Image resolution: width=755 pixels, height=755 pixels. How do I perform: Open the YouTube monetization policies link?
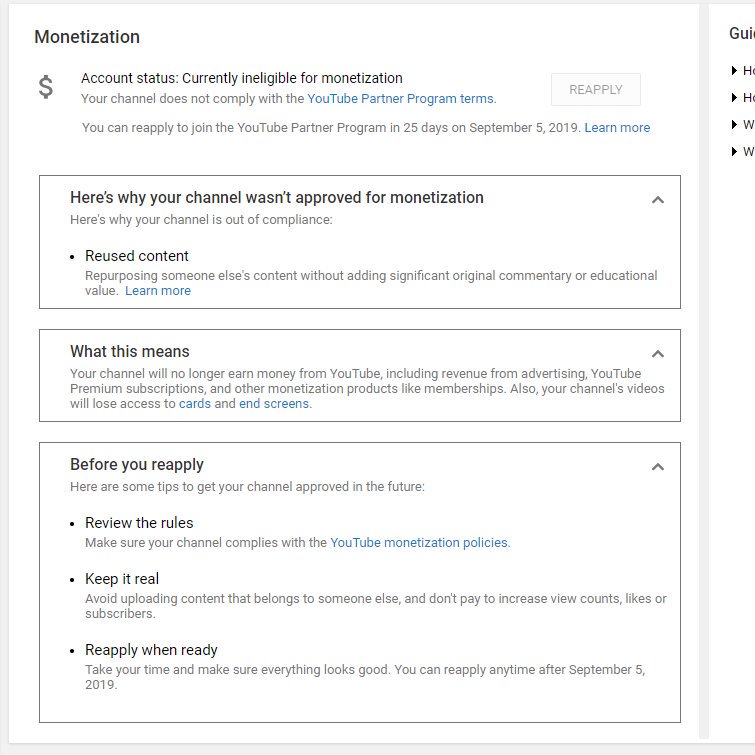coord(419,543)
